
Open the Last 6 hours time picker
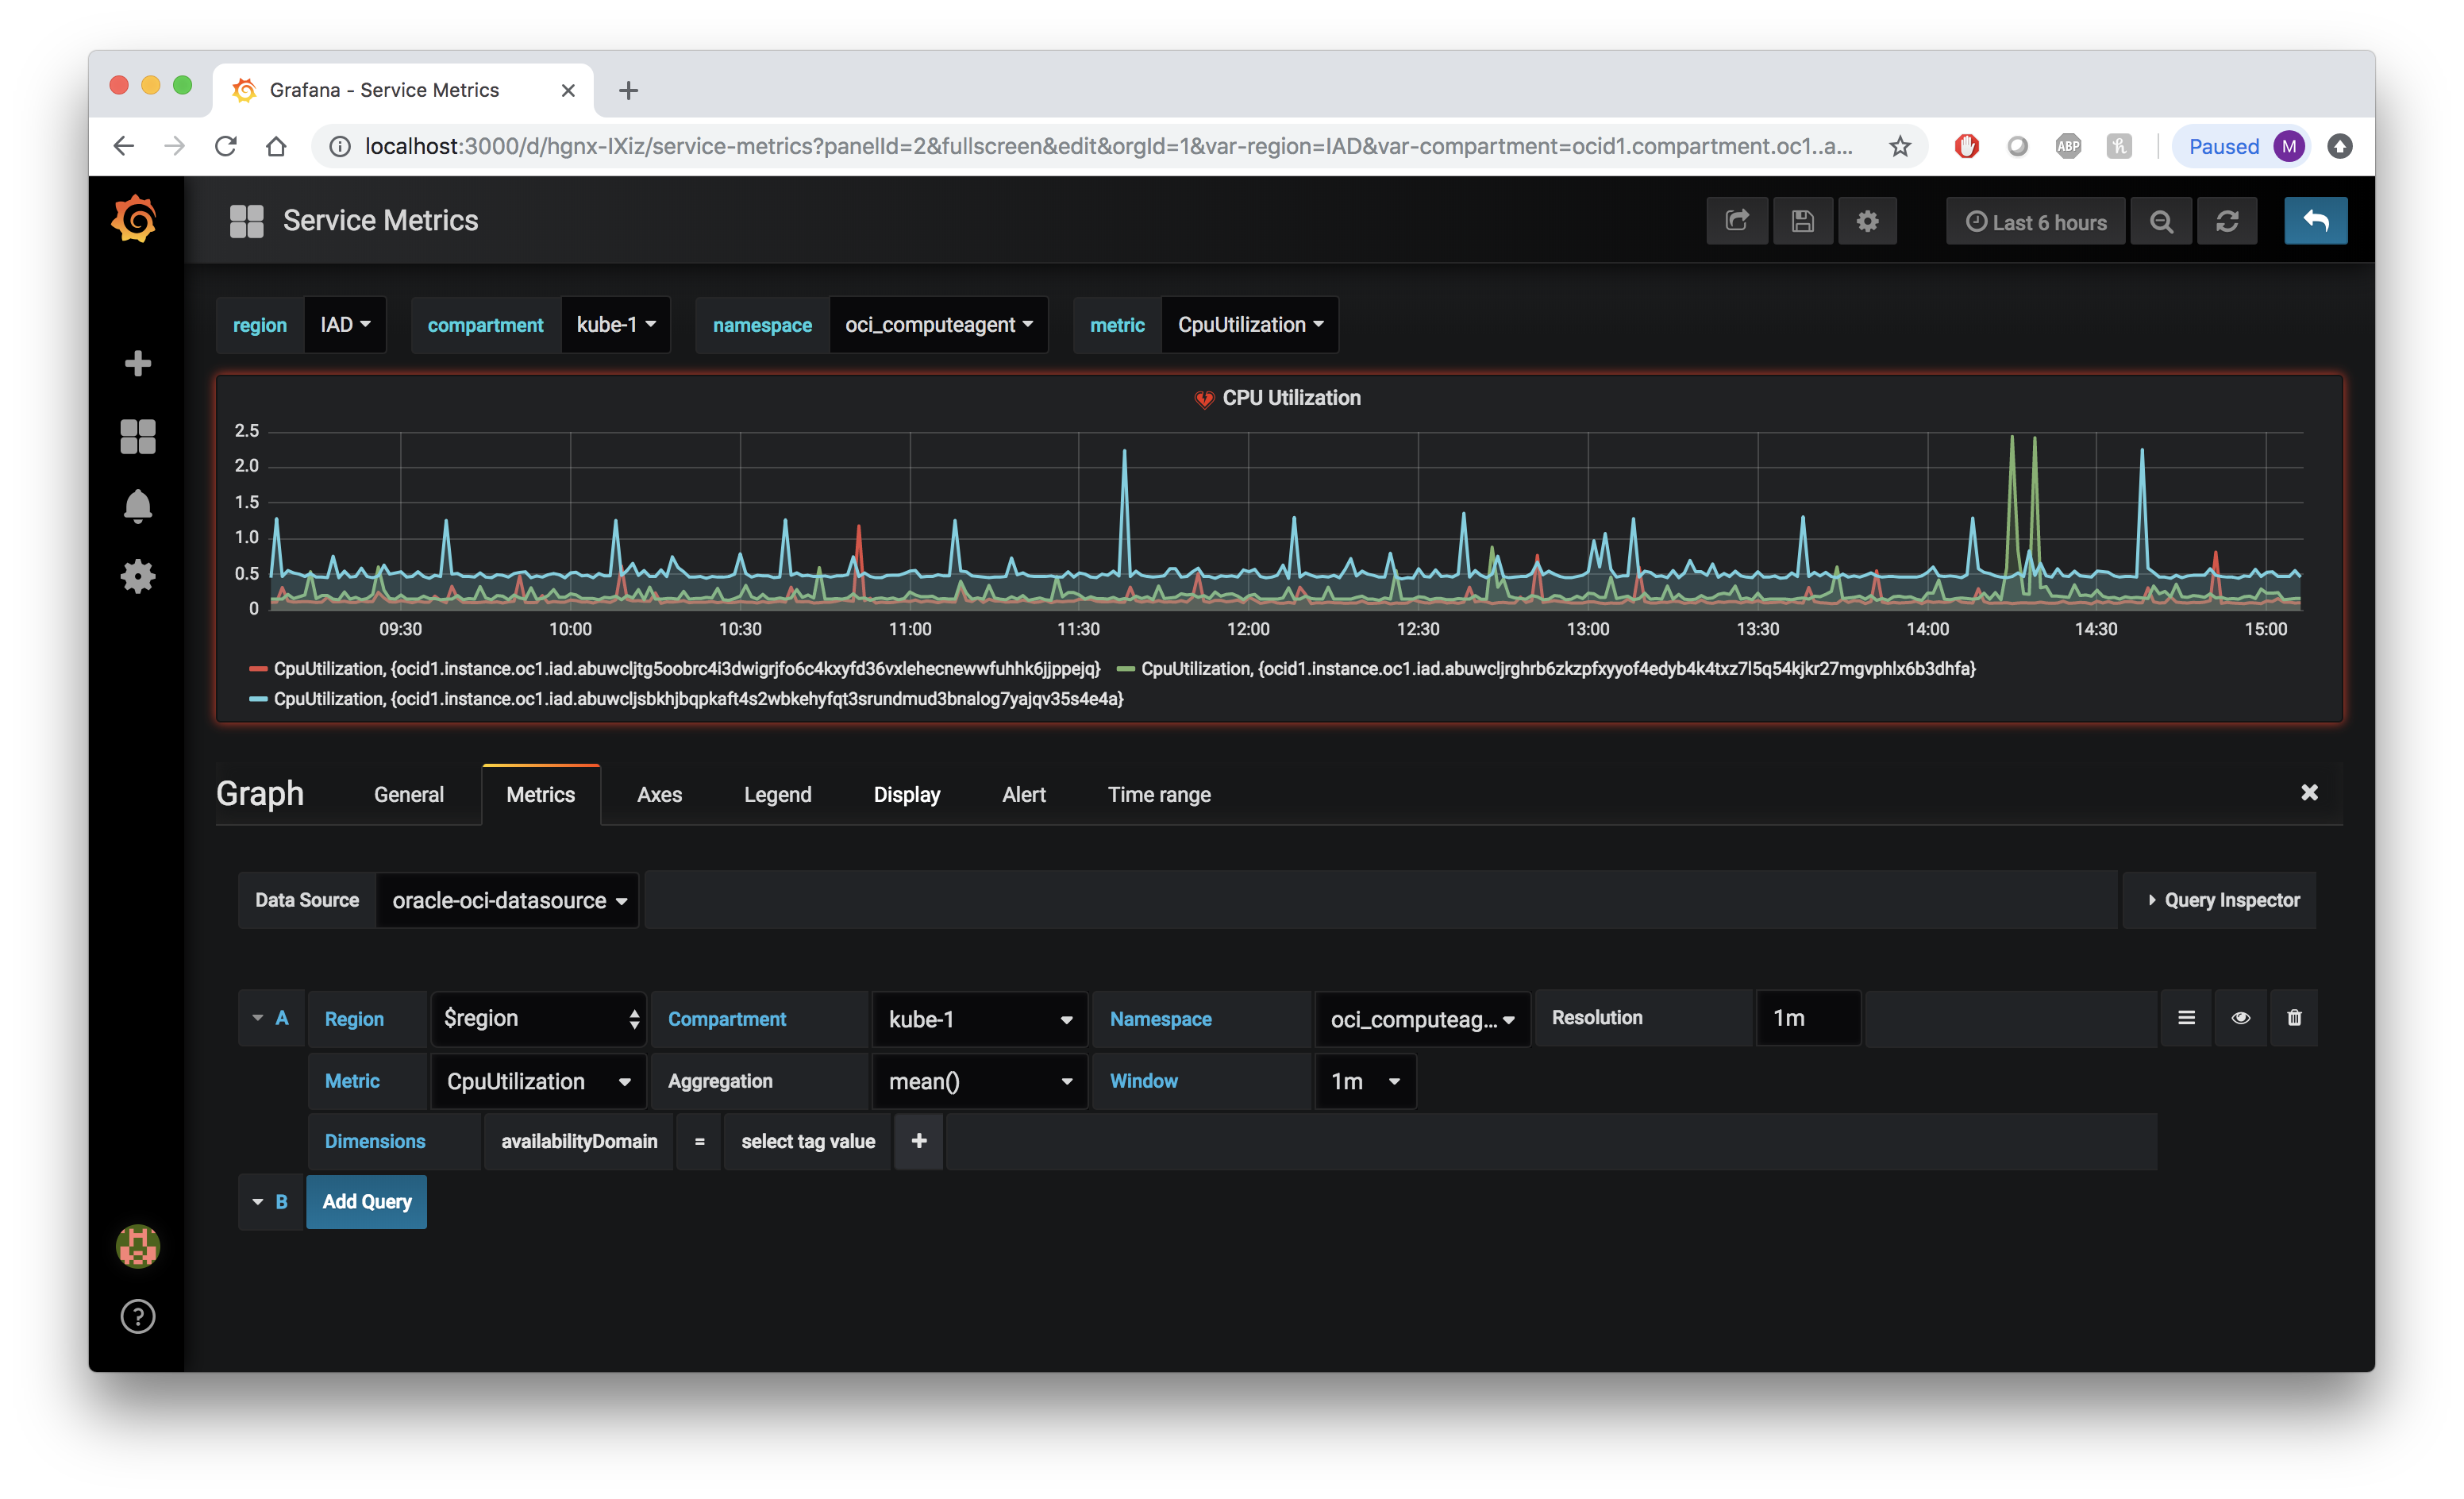click(2036, 222)
